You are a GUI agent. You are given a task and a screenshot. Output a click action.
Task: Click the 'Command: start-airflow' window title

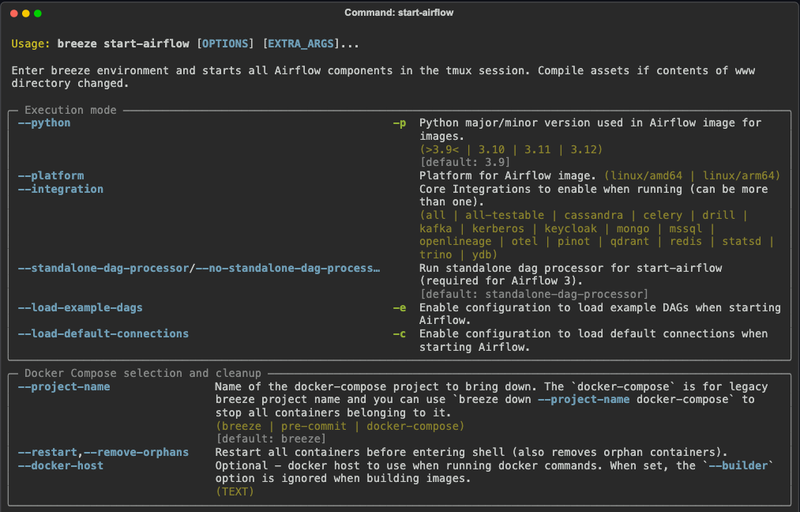(x=398, y=13)
